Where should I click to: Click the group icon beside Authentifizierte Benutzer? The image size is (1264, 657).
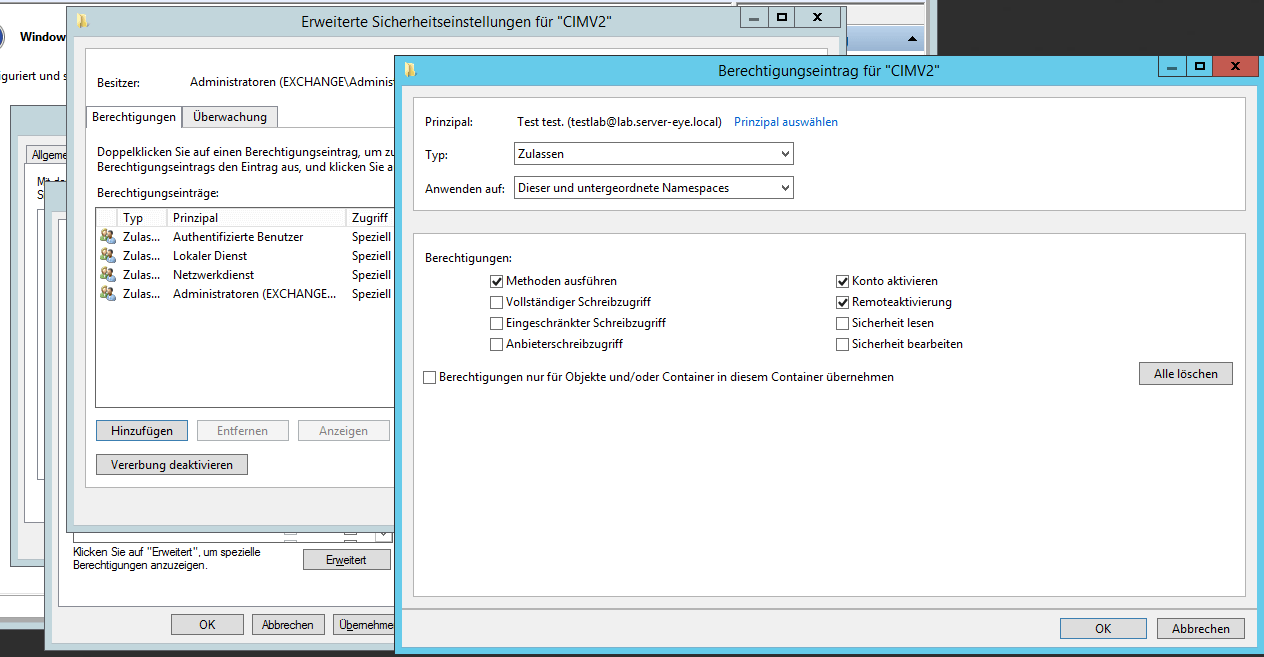click(107, 236)
